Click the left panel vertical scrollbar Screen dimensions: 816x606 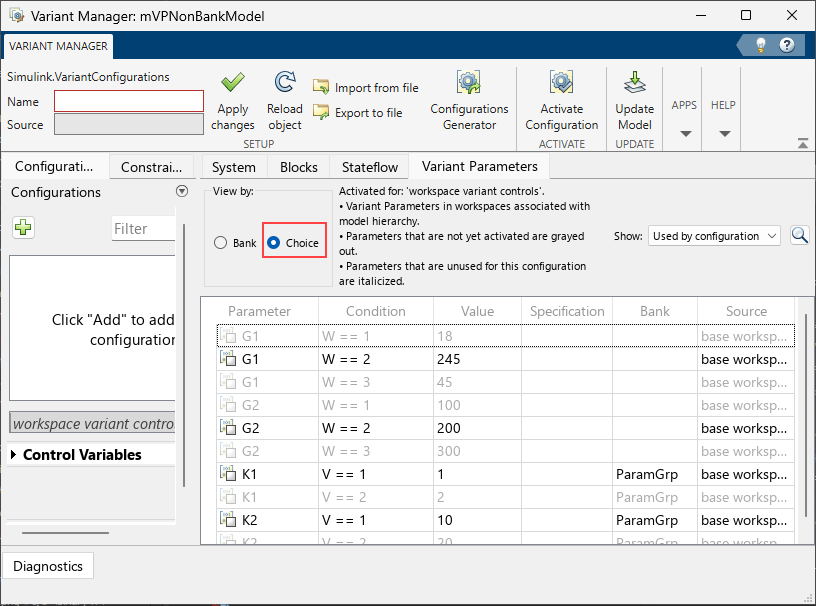(x=184, y=356)
